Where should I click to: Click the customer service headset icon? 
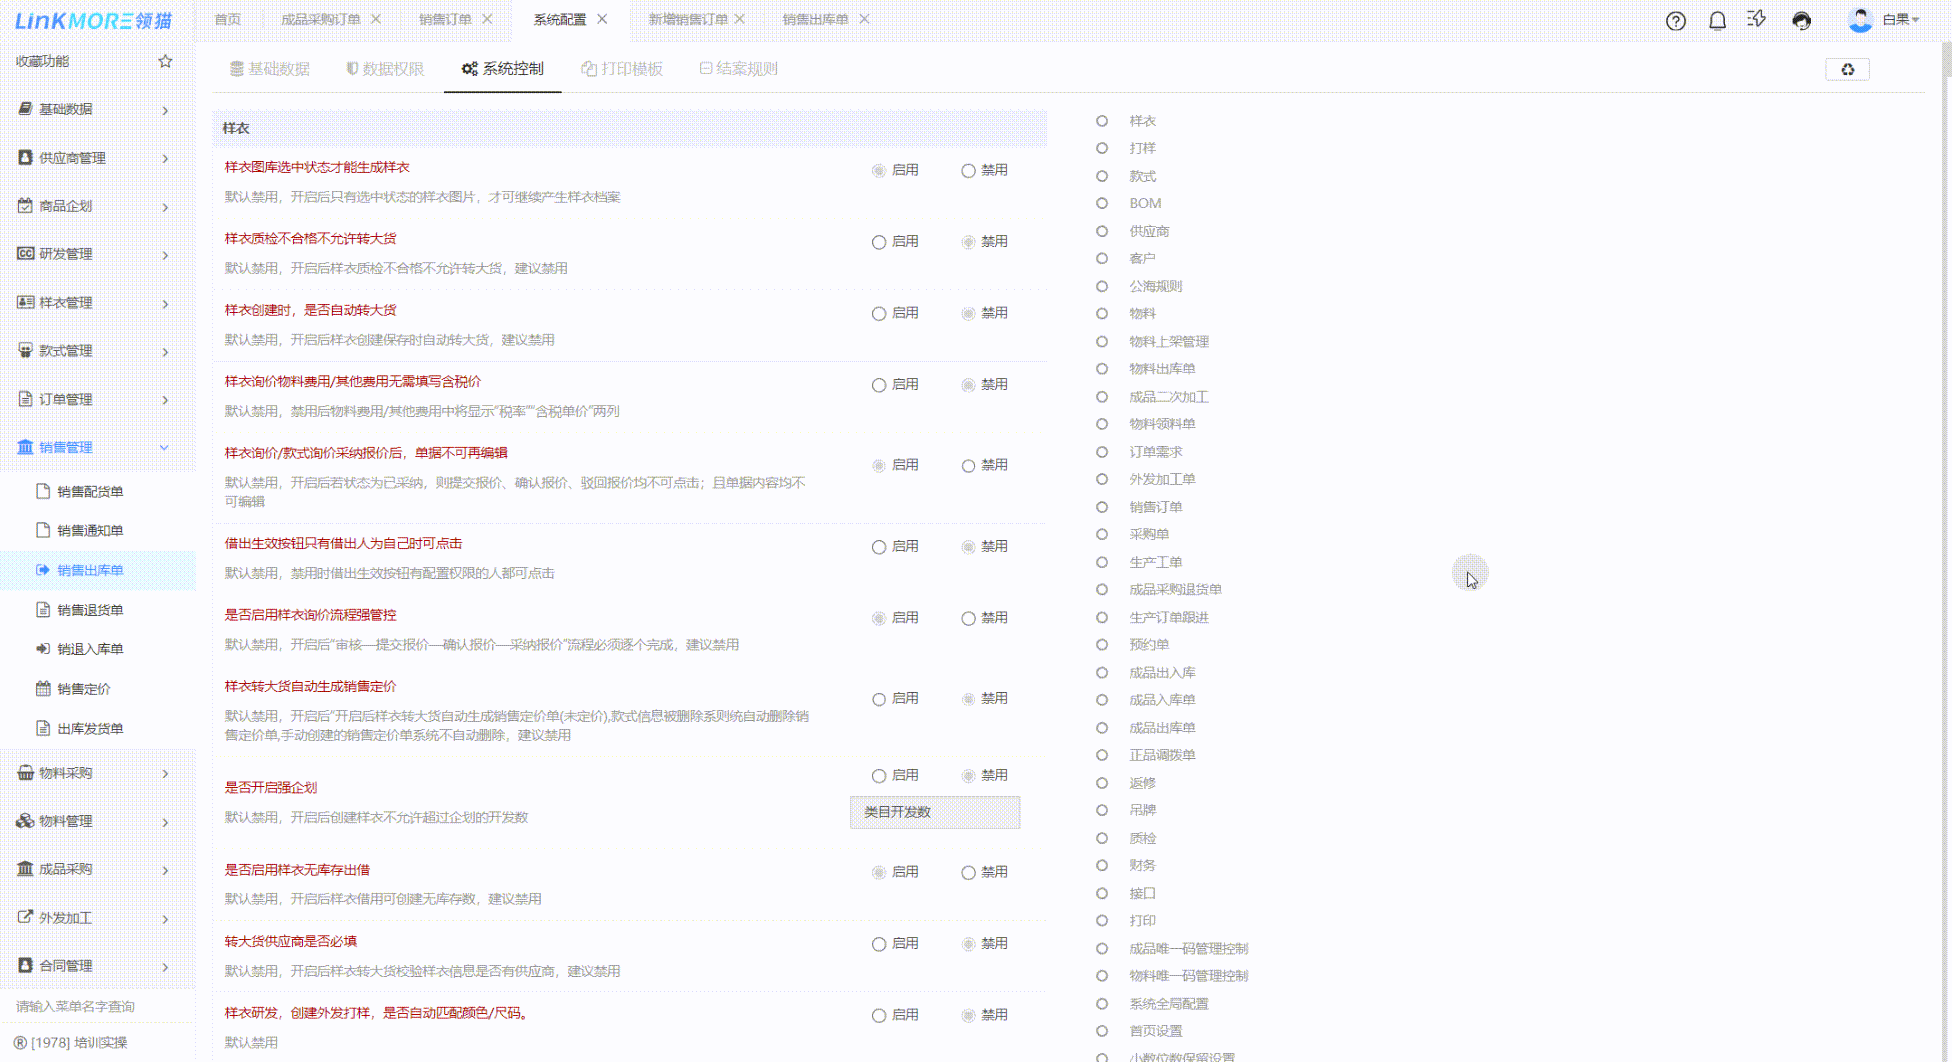point(1801,20)
